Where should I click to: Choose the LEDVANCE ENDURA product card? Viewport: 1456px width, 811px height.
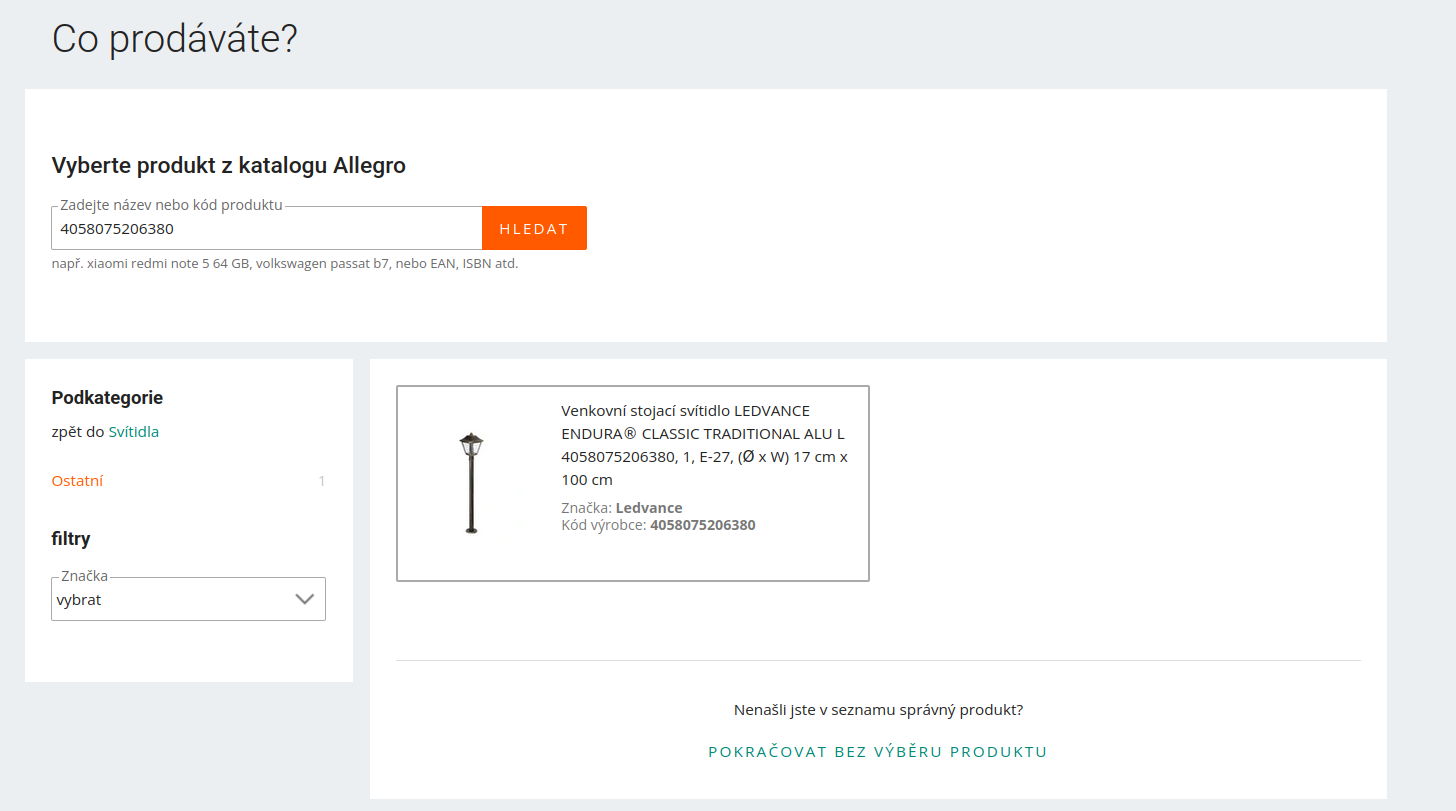(633, 483)
